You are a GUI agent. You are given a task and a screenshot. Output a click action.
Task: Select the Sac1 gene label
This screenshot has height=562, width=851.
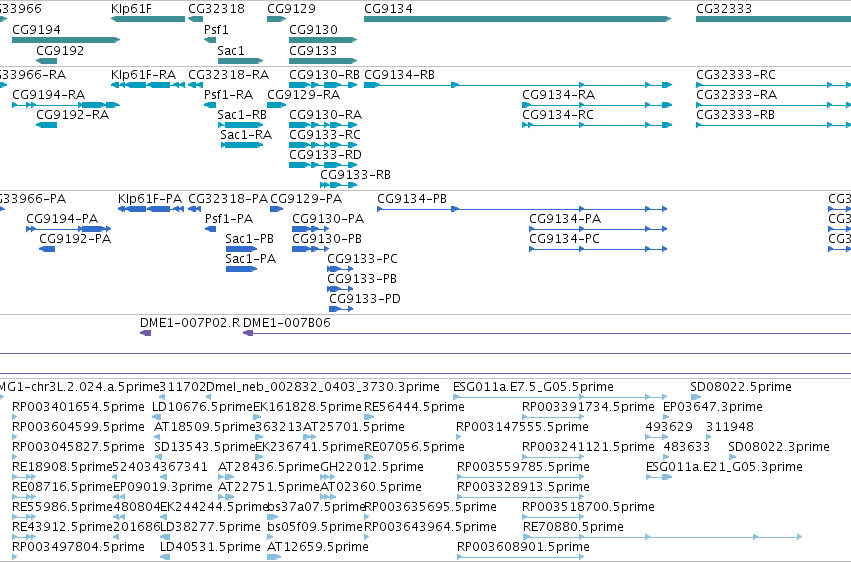click(231, 50)
